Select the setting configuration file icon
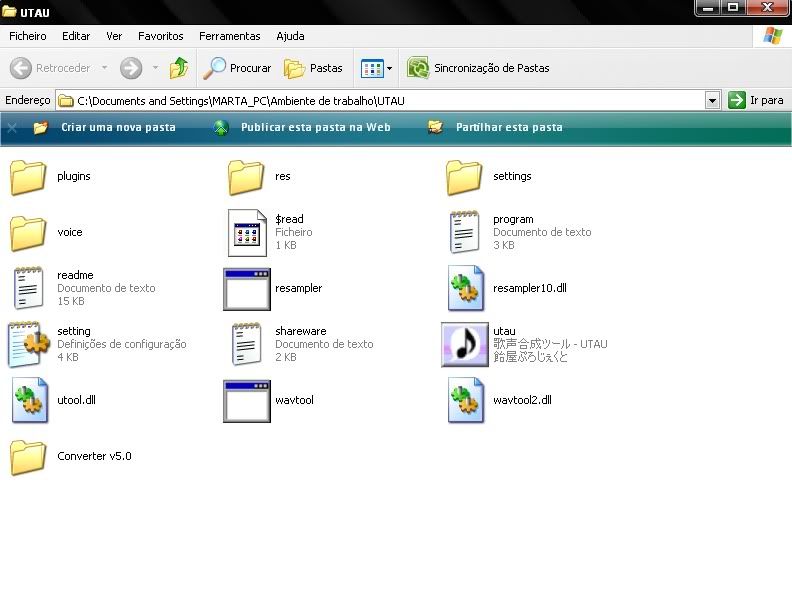The image size is (792, 593). (28, 344)
